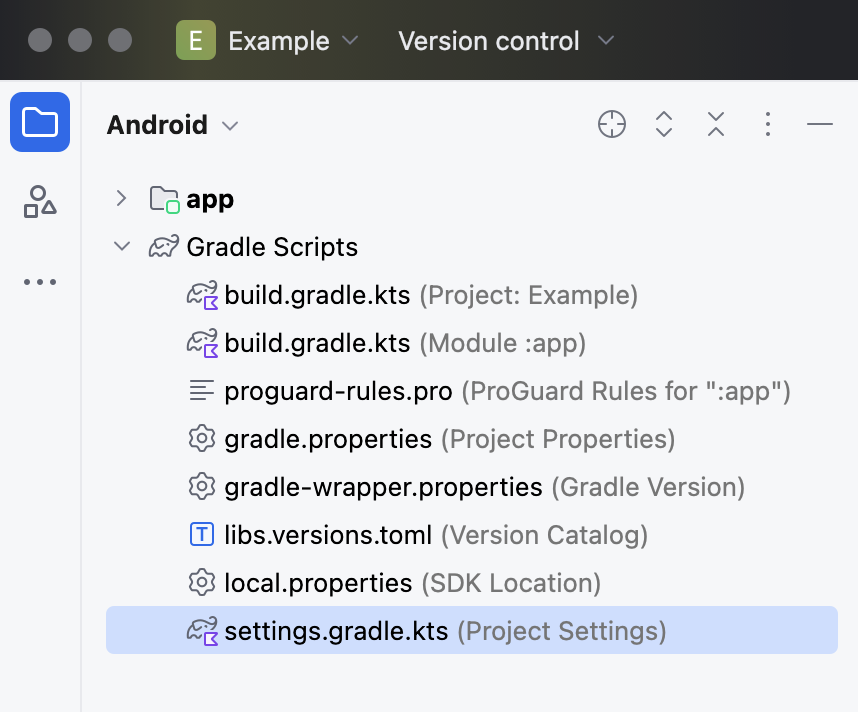
Task: Open project view options kebab menu
Action: coord(768,124)
